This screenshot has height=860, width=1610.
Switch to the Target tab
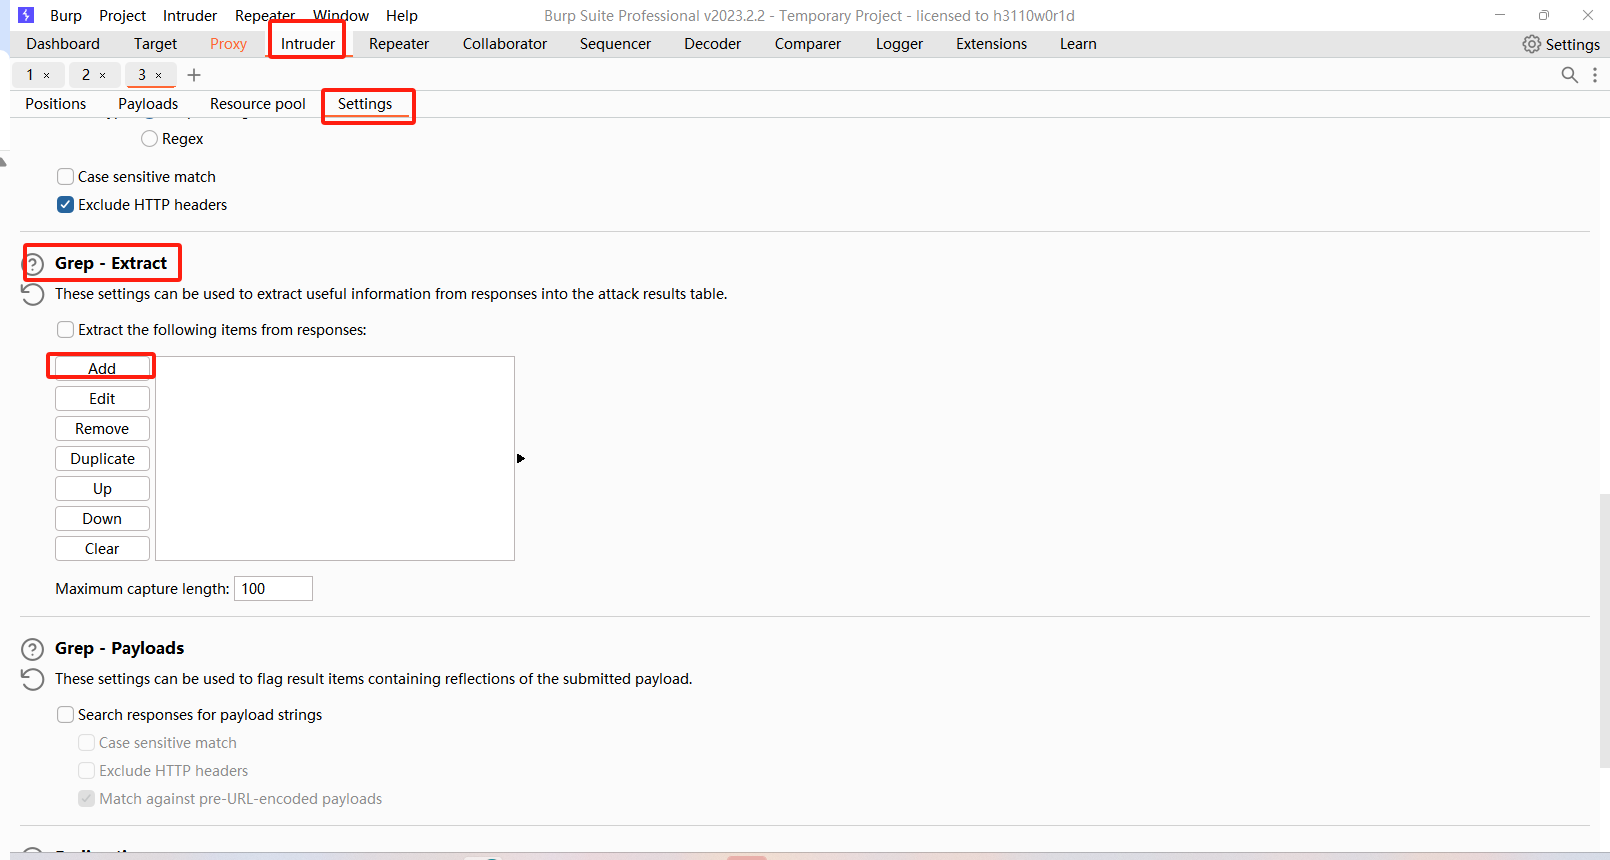pyautogui.click(x=155, y=44)
